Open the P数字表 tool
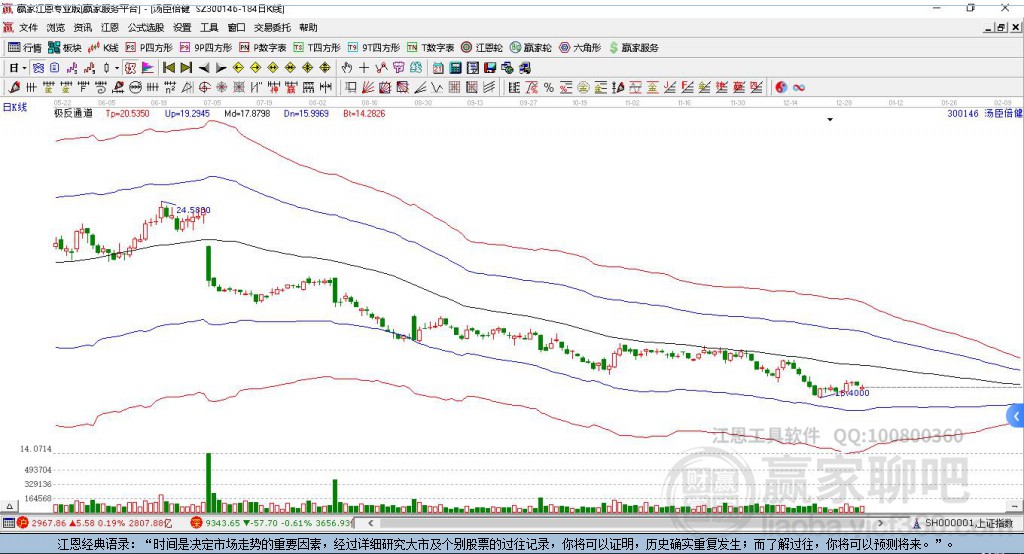 (263, 48)
